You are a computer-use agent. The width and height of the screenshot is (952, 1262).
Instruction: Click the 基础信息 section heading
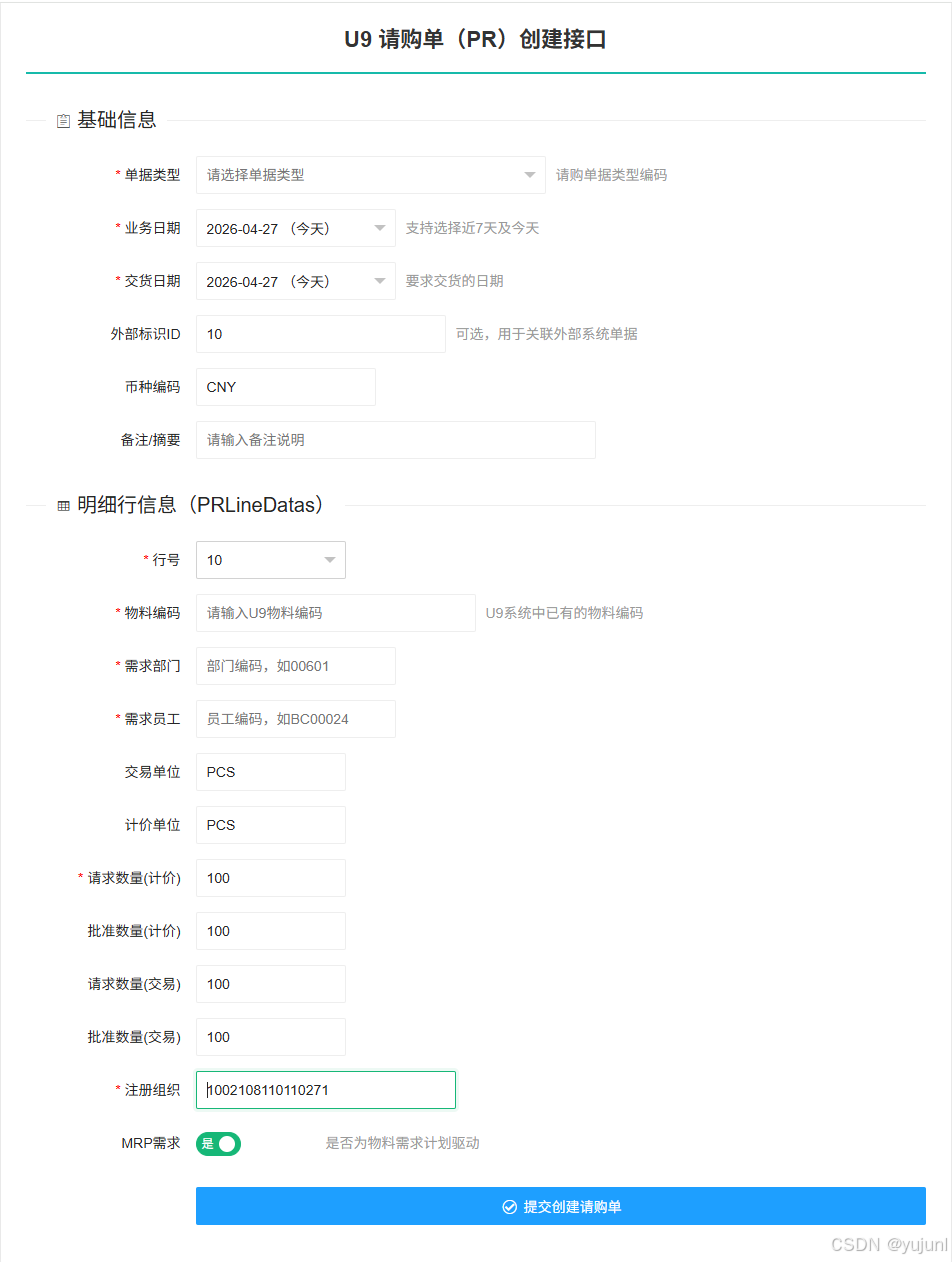[x=117, y=120]
